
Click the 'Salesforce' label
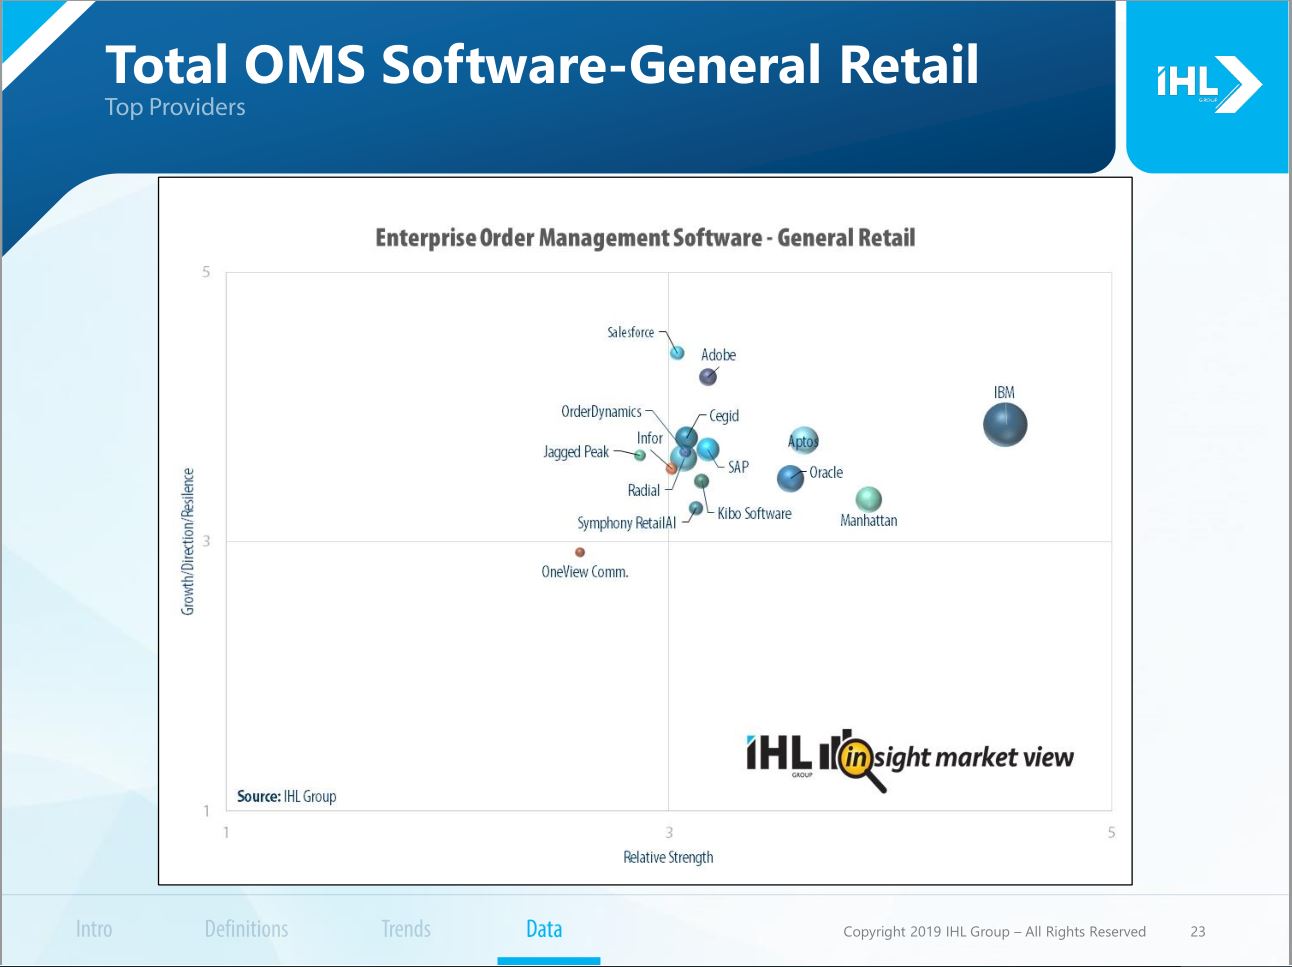pyautogui.click(x=631, y=332)
